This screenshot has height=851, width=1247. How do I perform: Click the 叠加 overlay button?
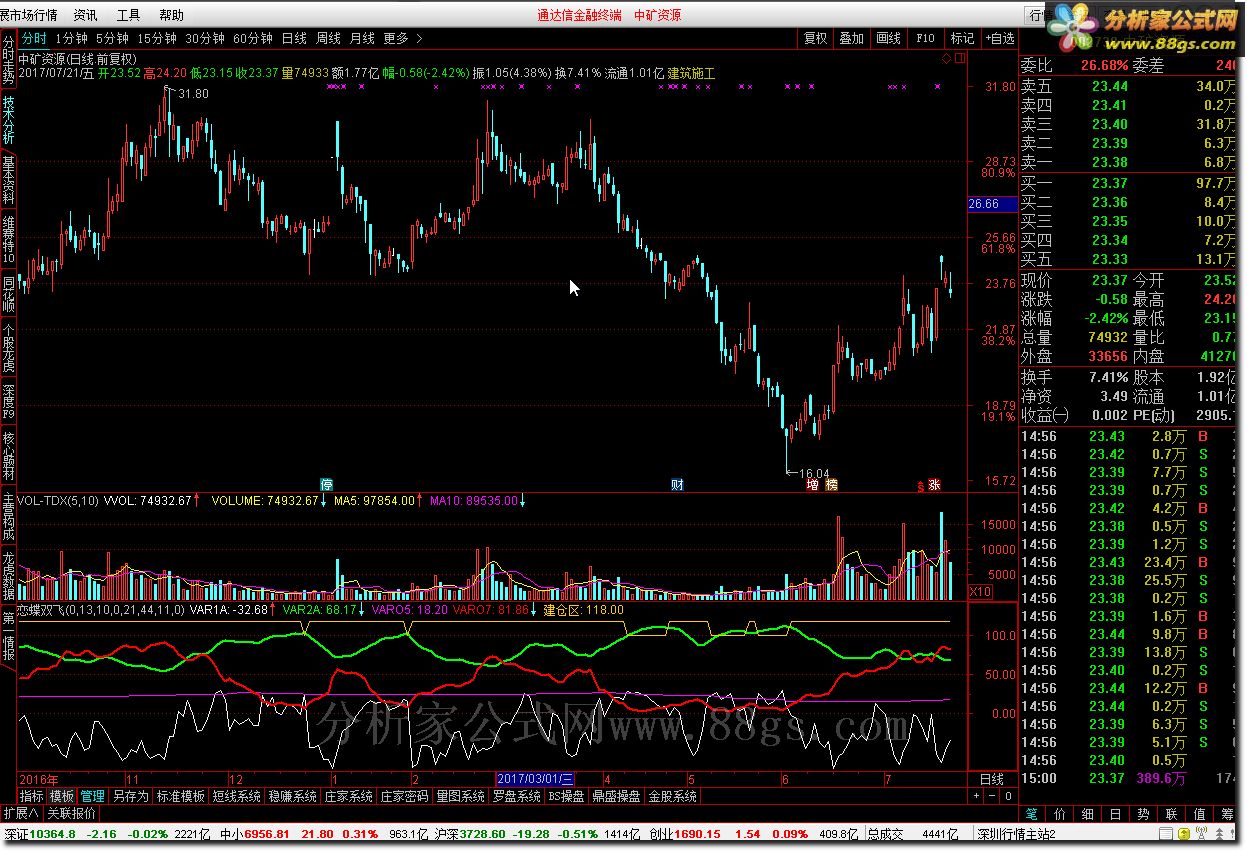coord(851,39)
